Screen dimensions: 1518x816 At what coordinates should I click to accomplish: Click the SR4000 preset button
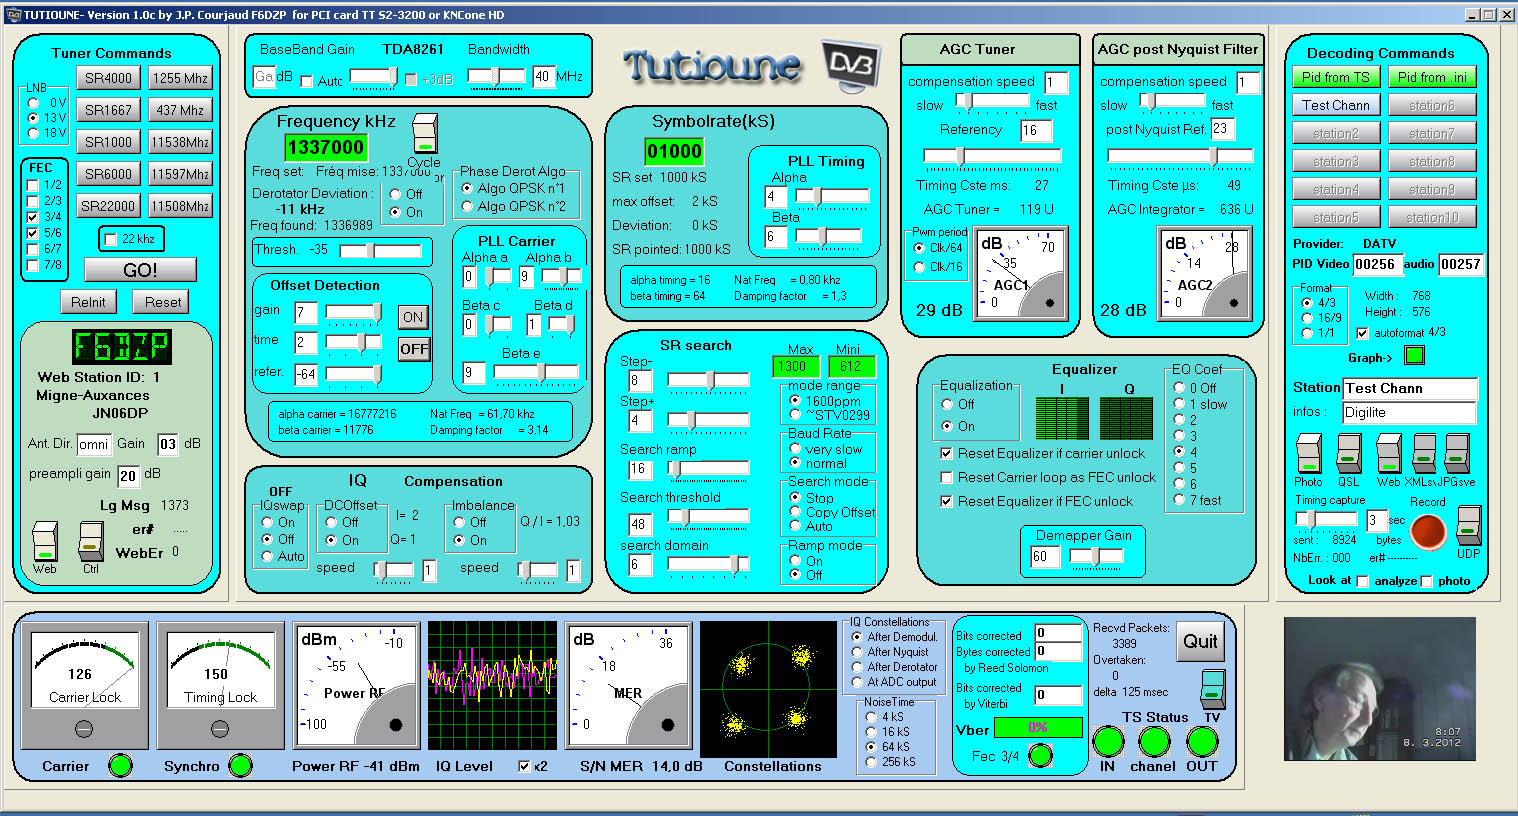click(108, 78)
